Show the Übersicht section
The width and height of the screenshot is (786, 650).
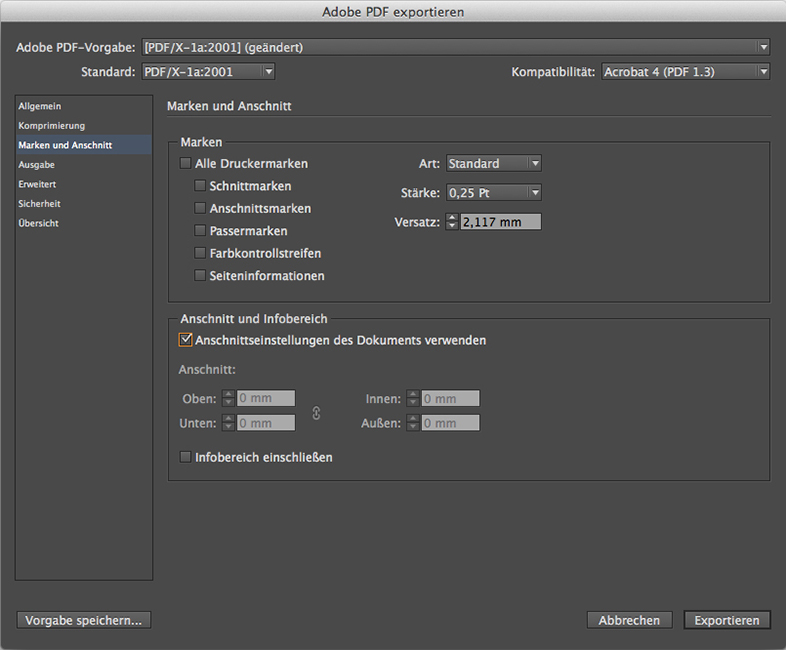click(83, 224)
